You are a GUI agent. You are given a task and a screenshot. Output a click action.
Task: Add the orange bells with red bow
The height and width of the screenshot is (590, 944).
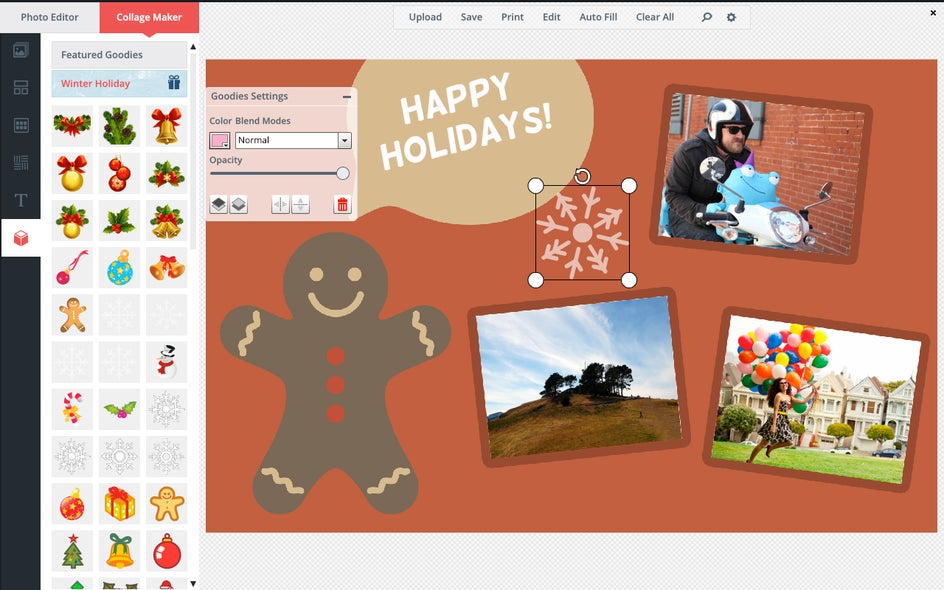[166, 267]
